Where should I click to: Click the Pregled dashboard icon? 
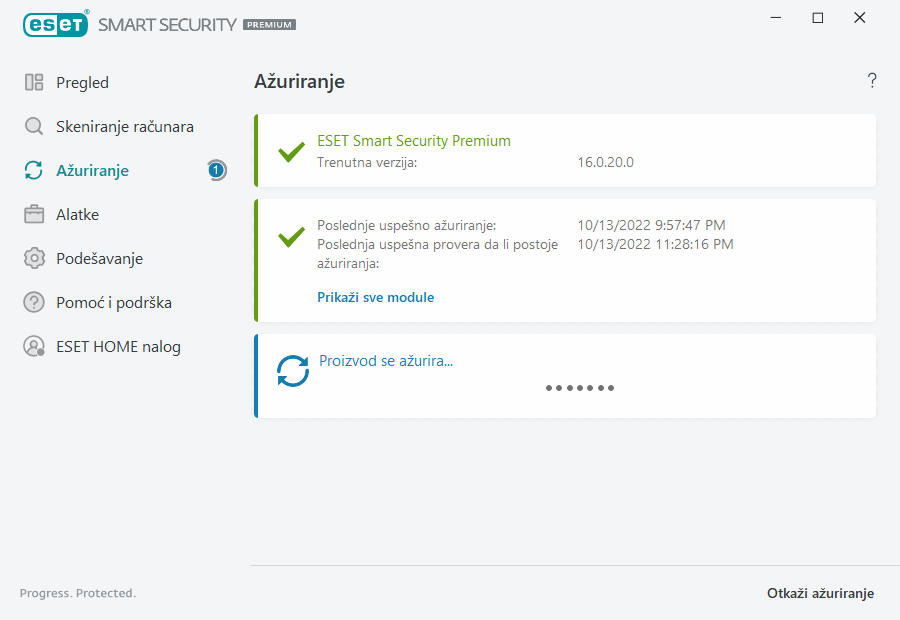(x=34, y=83)
